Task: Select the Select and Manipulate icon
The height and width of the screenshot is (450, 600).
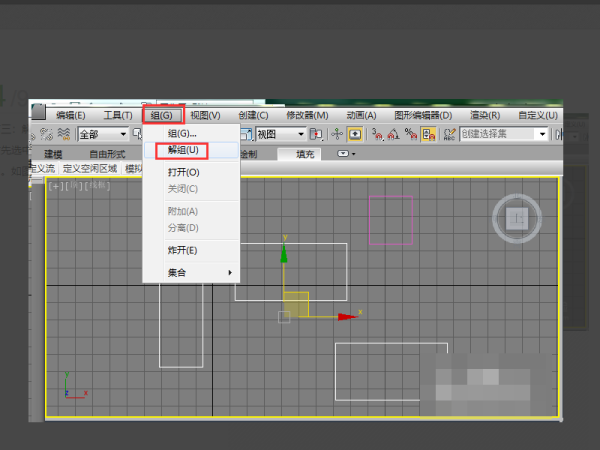Action: point(337,134)
